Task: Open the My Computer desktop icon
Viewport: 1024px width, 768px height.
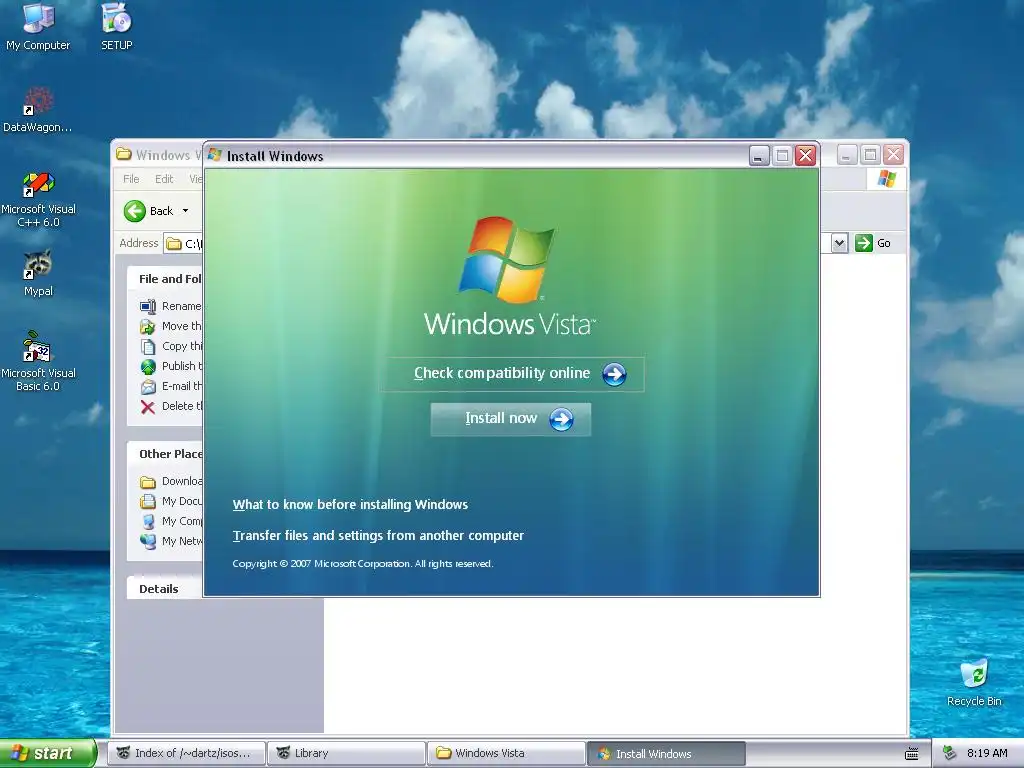Action: click(x=38, y=26)
